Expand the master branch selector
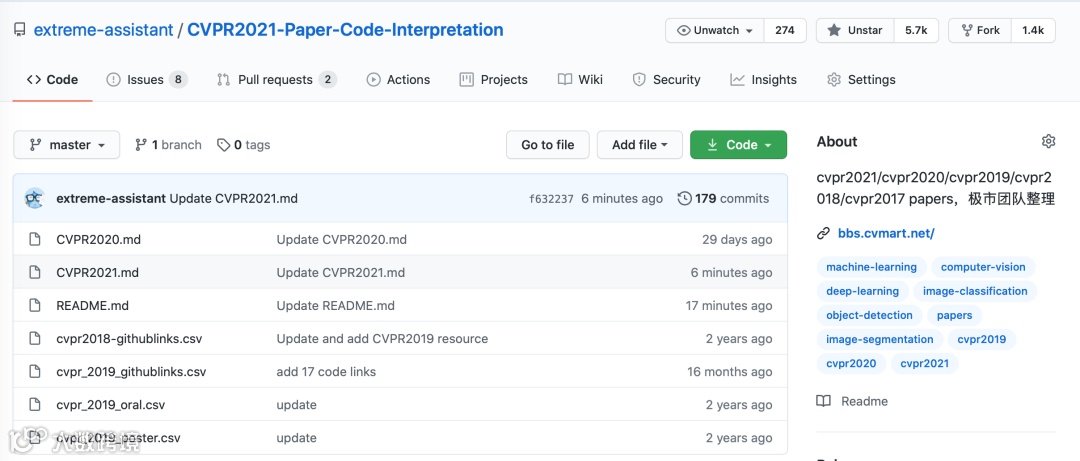The width and height of the screenshot is (1080, 461). pyautogui.click(x=67, y=145)
